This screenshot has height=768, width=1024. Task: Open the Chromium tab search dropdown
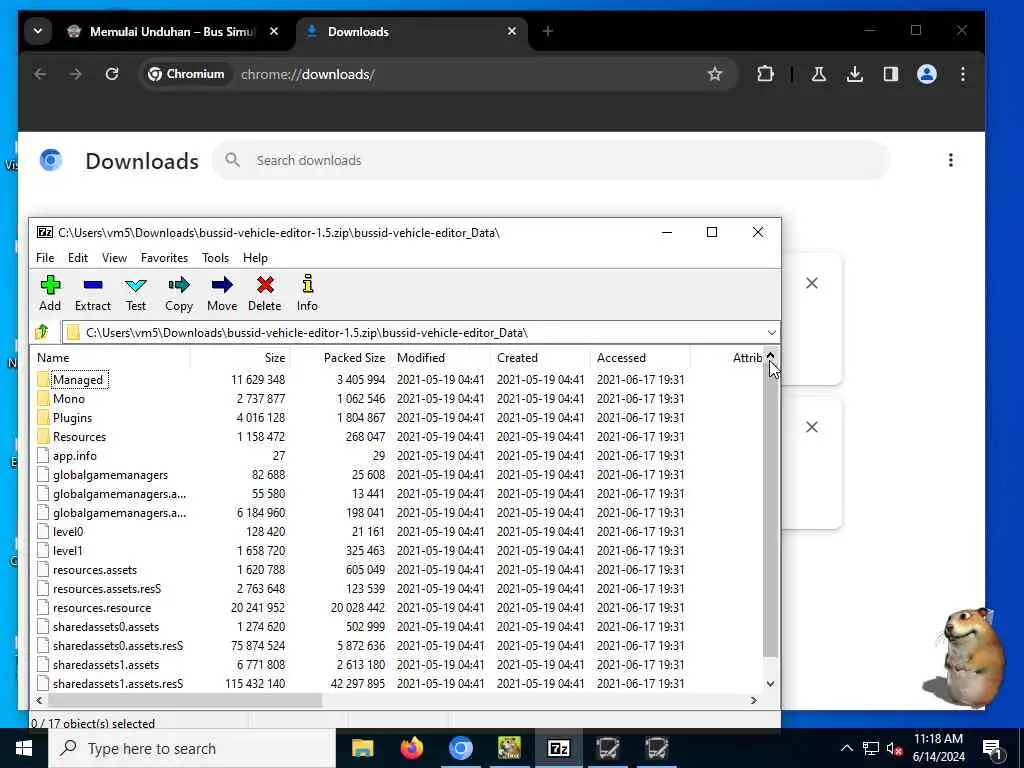tap(38, 31)
